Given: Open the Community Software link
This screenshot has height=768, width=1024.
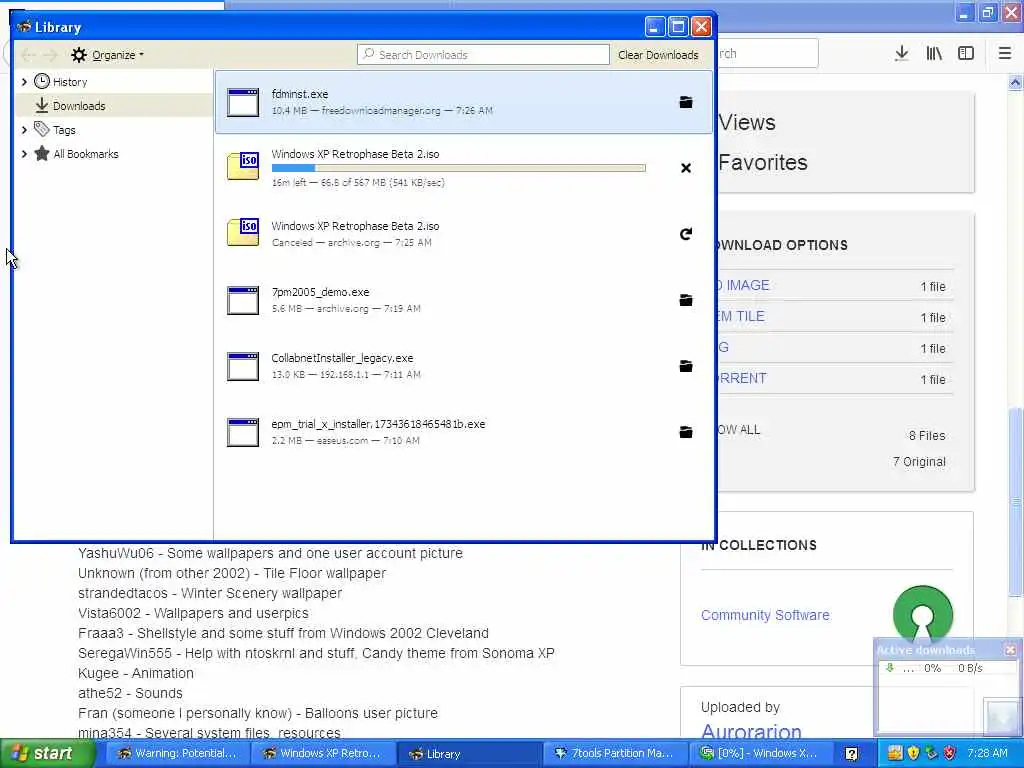Looking at the screenshot, I should [x=765, y=615].
